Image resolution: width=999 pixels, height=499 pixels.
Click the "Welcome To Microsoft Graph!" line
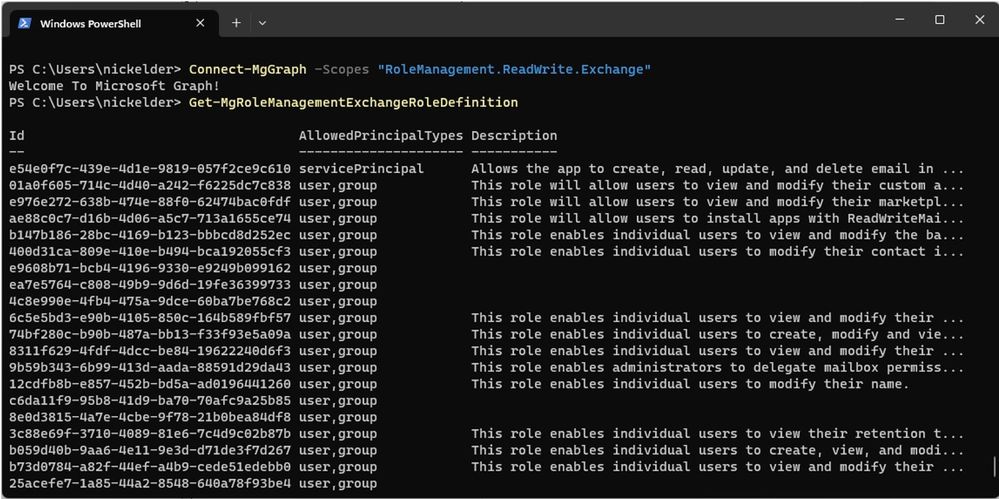114,86
